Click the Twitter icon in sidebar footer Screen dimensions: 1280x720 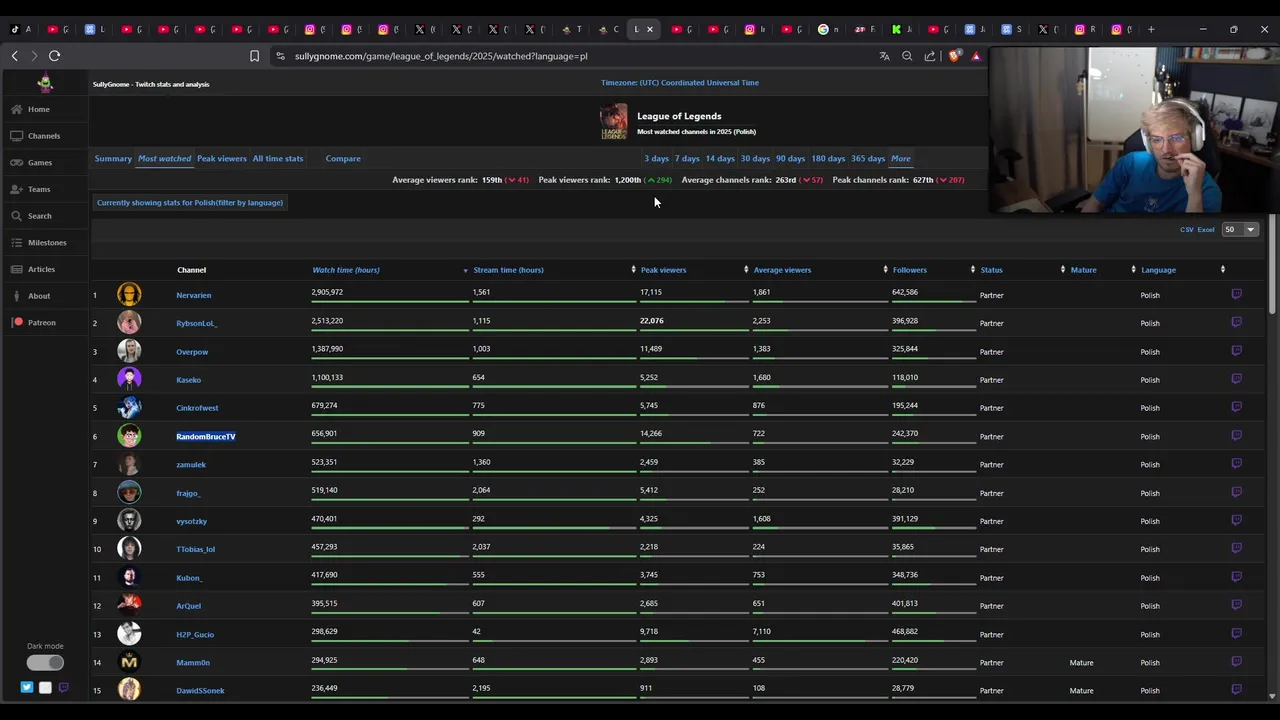pos(27,688)
